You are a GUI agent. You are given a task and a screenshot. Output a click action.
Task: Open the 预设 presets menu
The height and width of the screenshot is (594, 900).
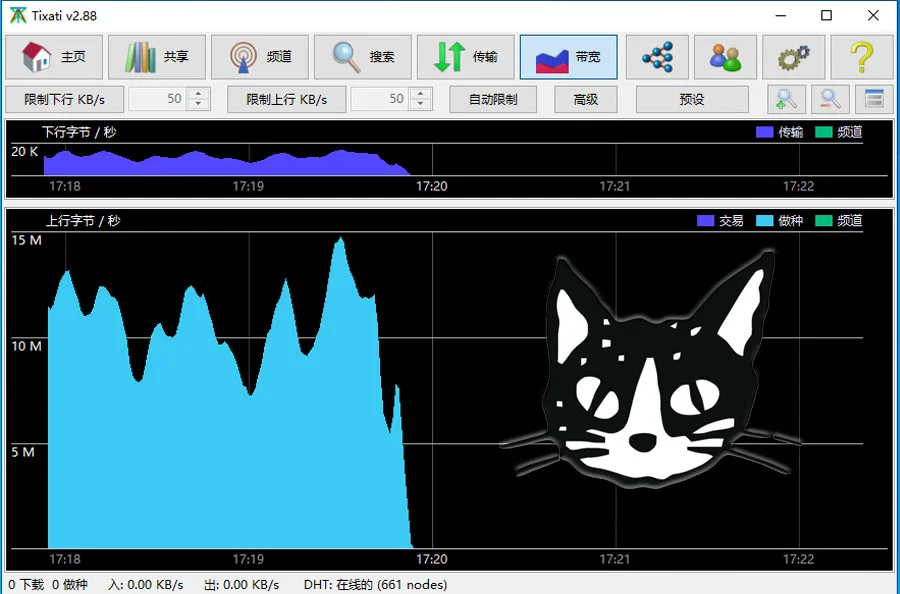click(692, 99)
